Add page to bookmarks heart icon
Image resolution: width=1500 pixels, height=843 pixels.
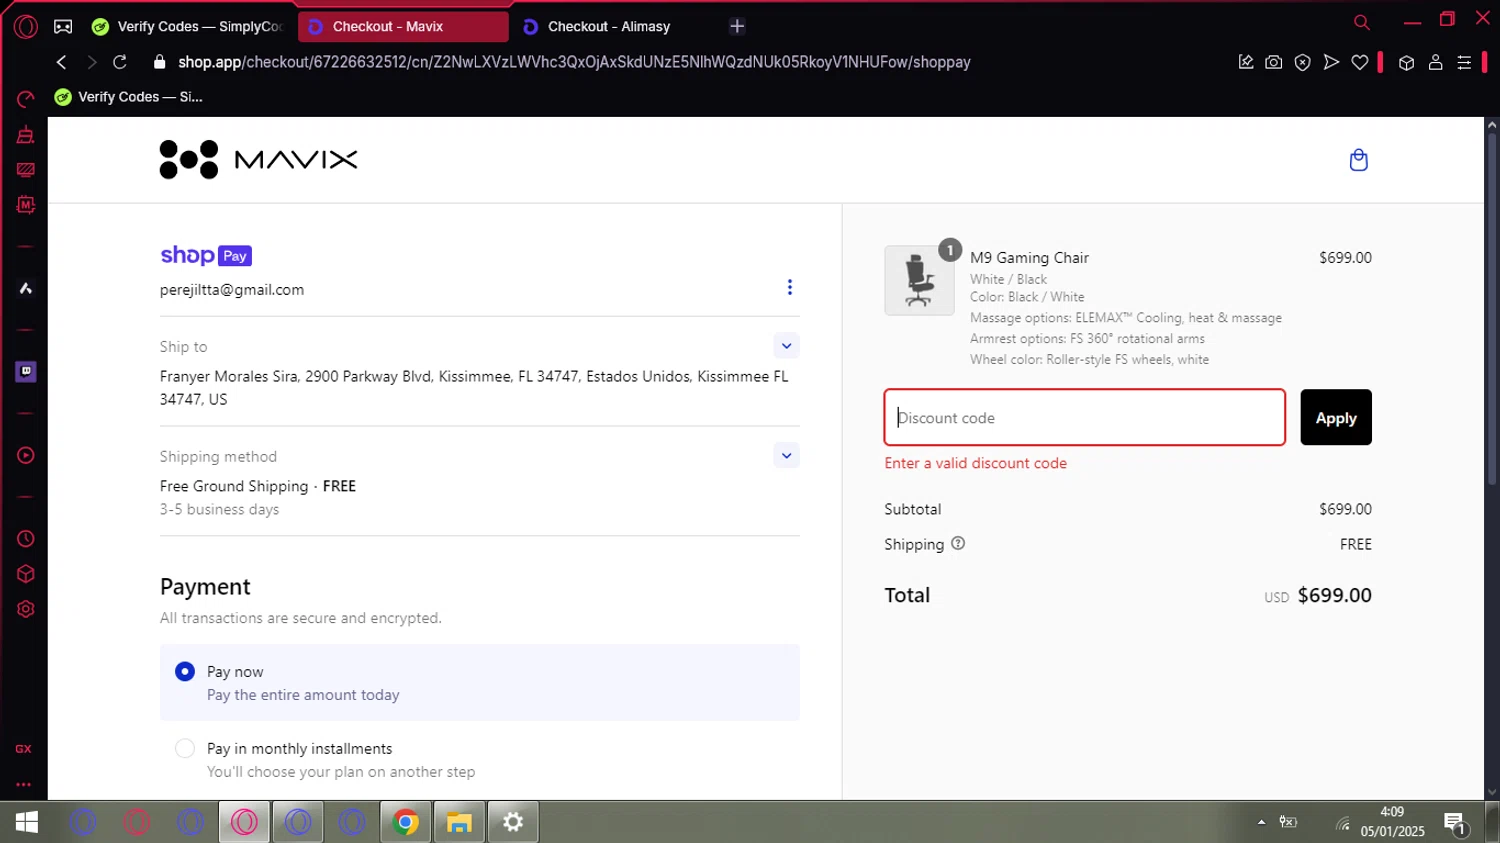(x=1360, y=62)
